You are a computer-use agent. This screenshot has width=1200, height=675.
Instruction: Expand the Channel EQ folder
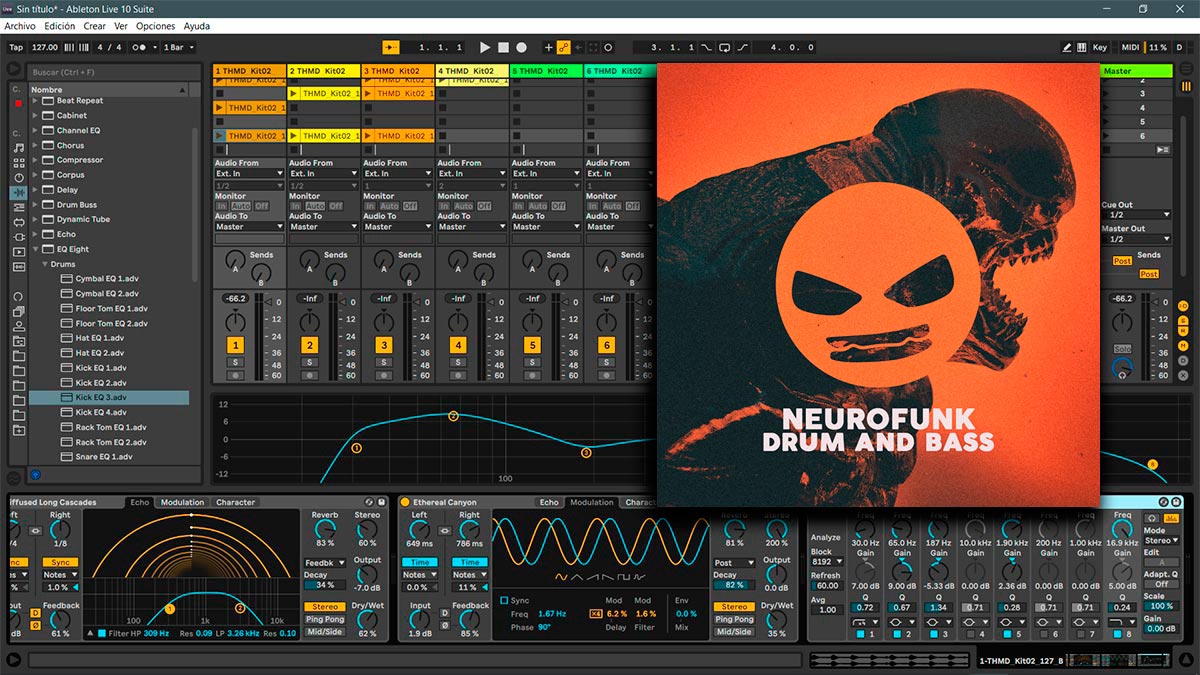[x=36, y=130]
